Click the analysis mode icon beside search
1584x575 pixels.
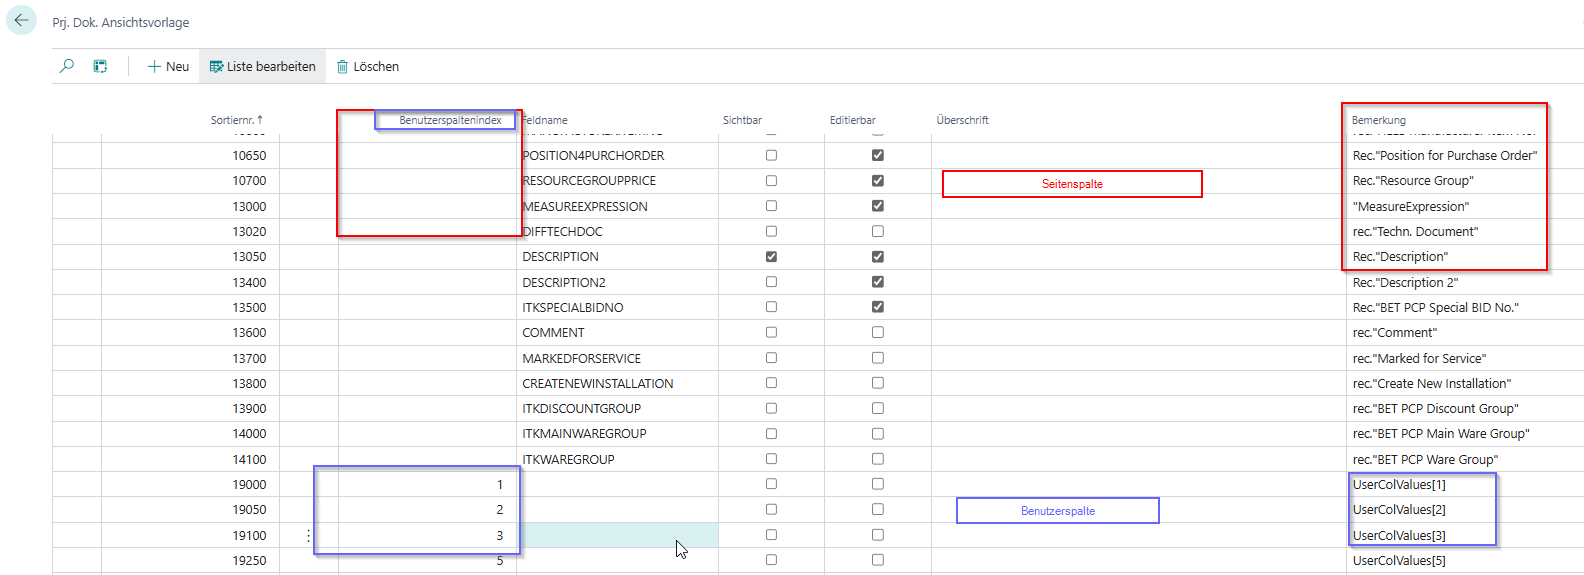pos(100,66)
